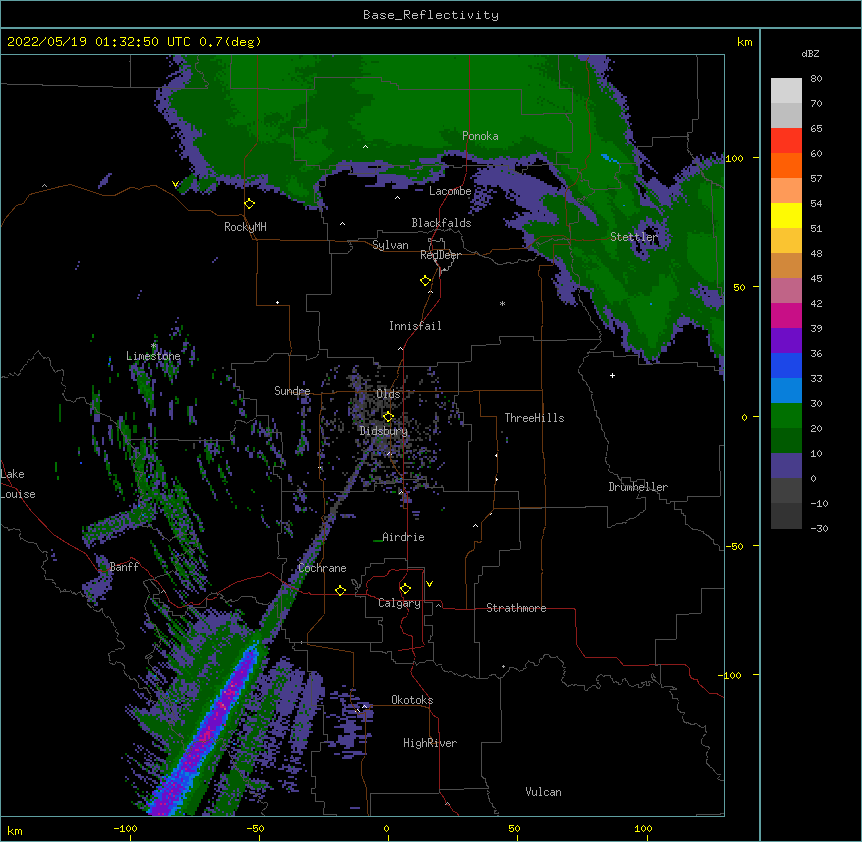Click the -30 value on dBZ legend

[819, 529]
